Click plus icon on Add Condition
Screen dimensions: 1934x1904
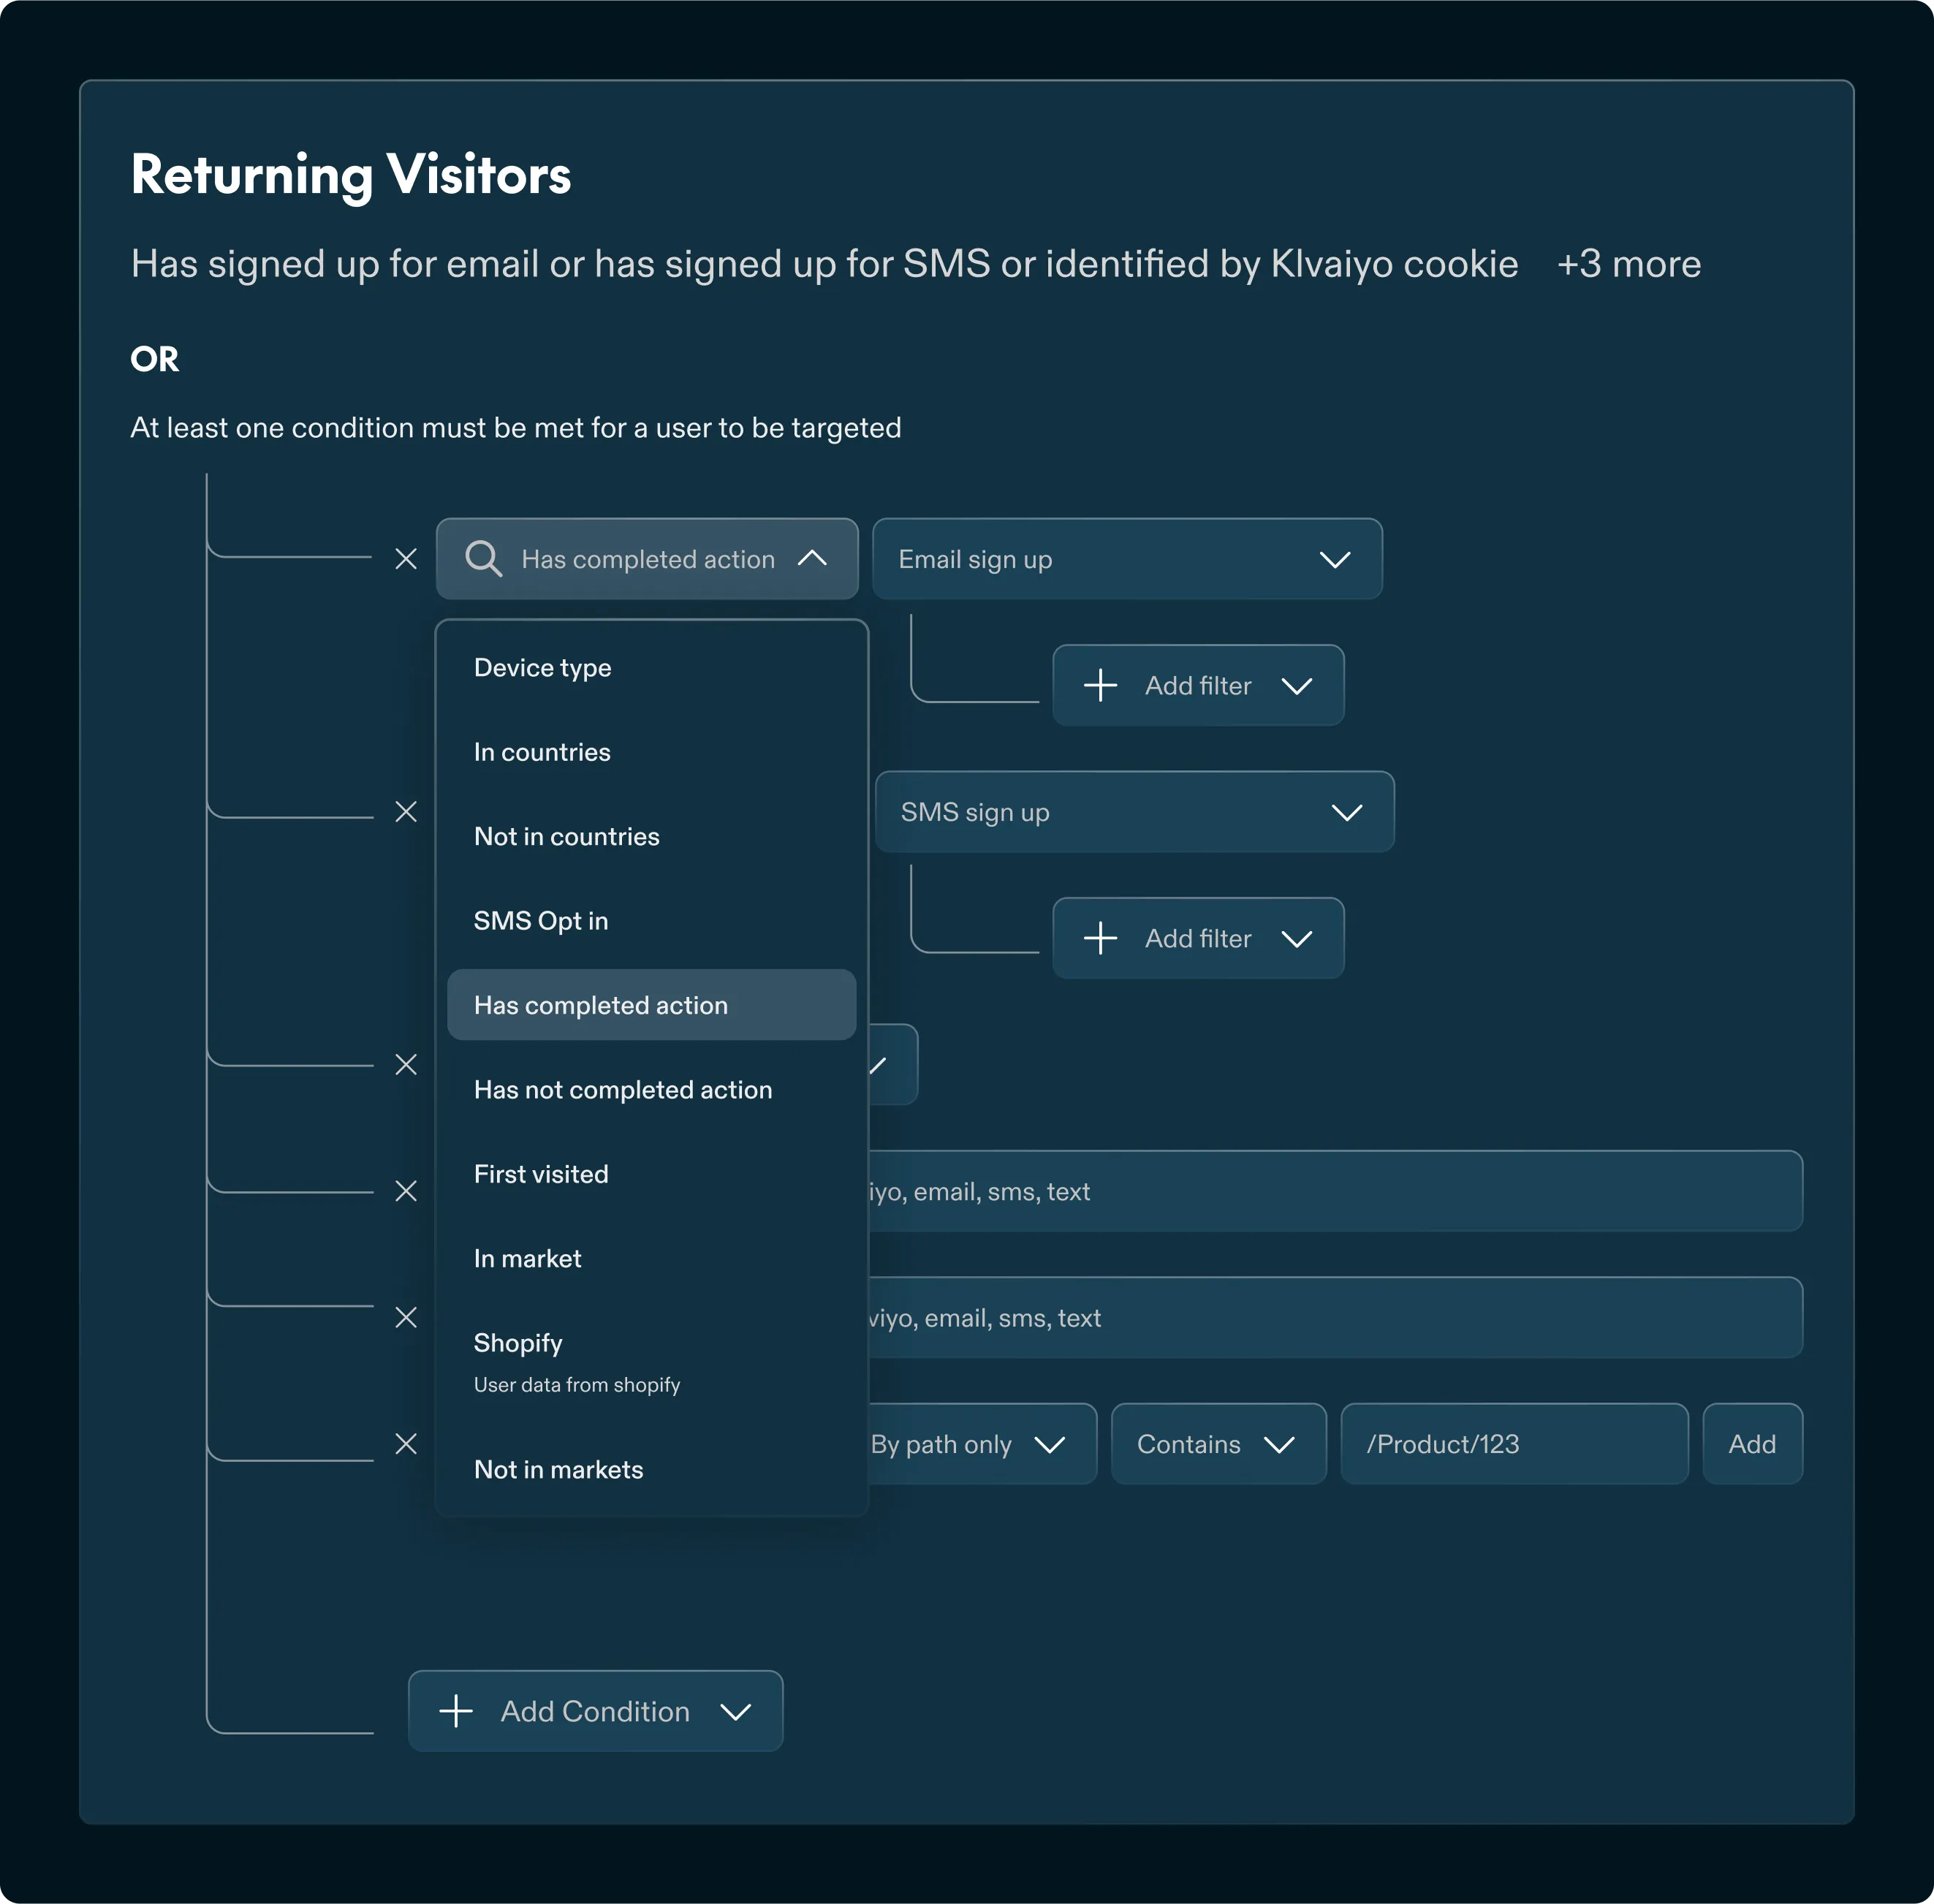pos(456,1711)
